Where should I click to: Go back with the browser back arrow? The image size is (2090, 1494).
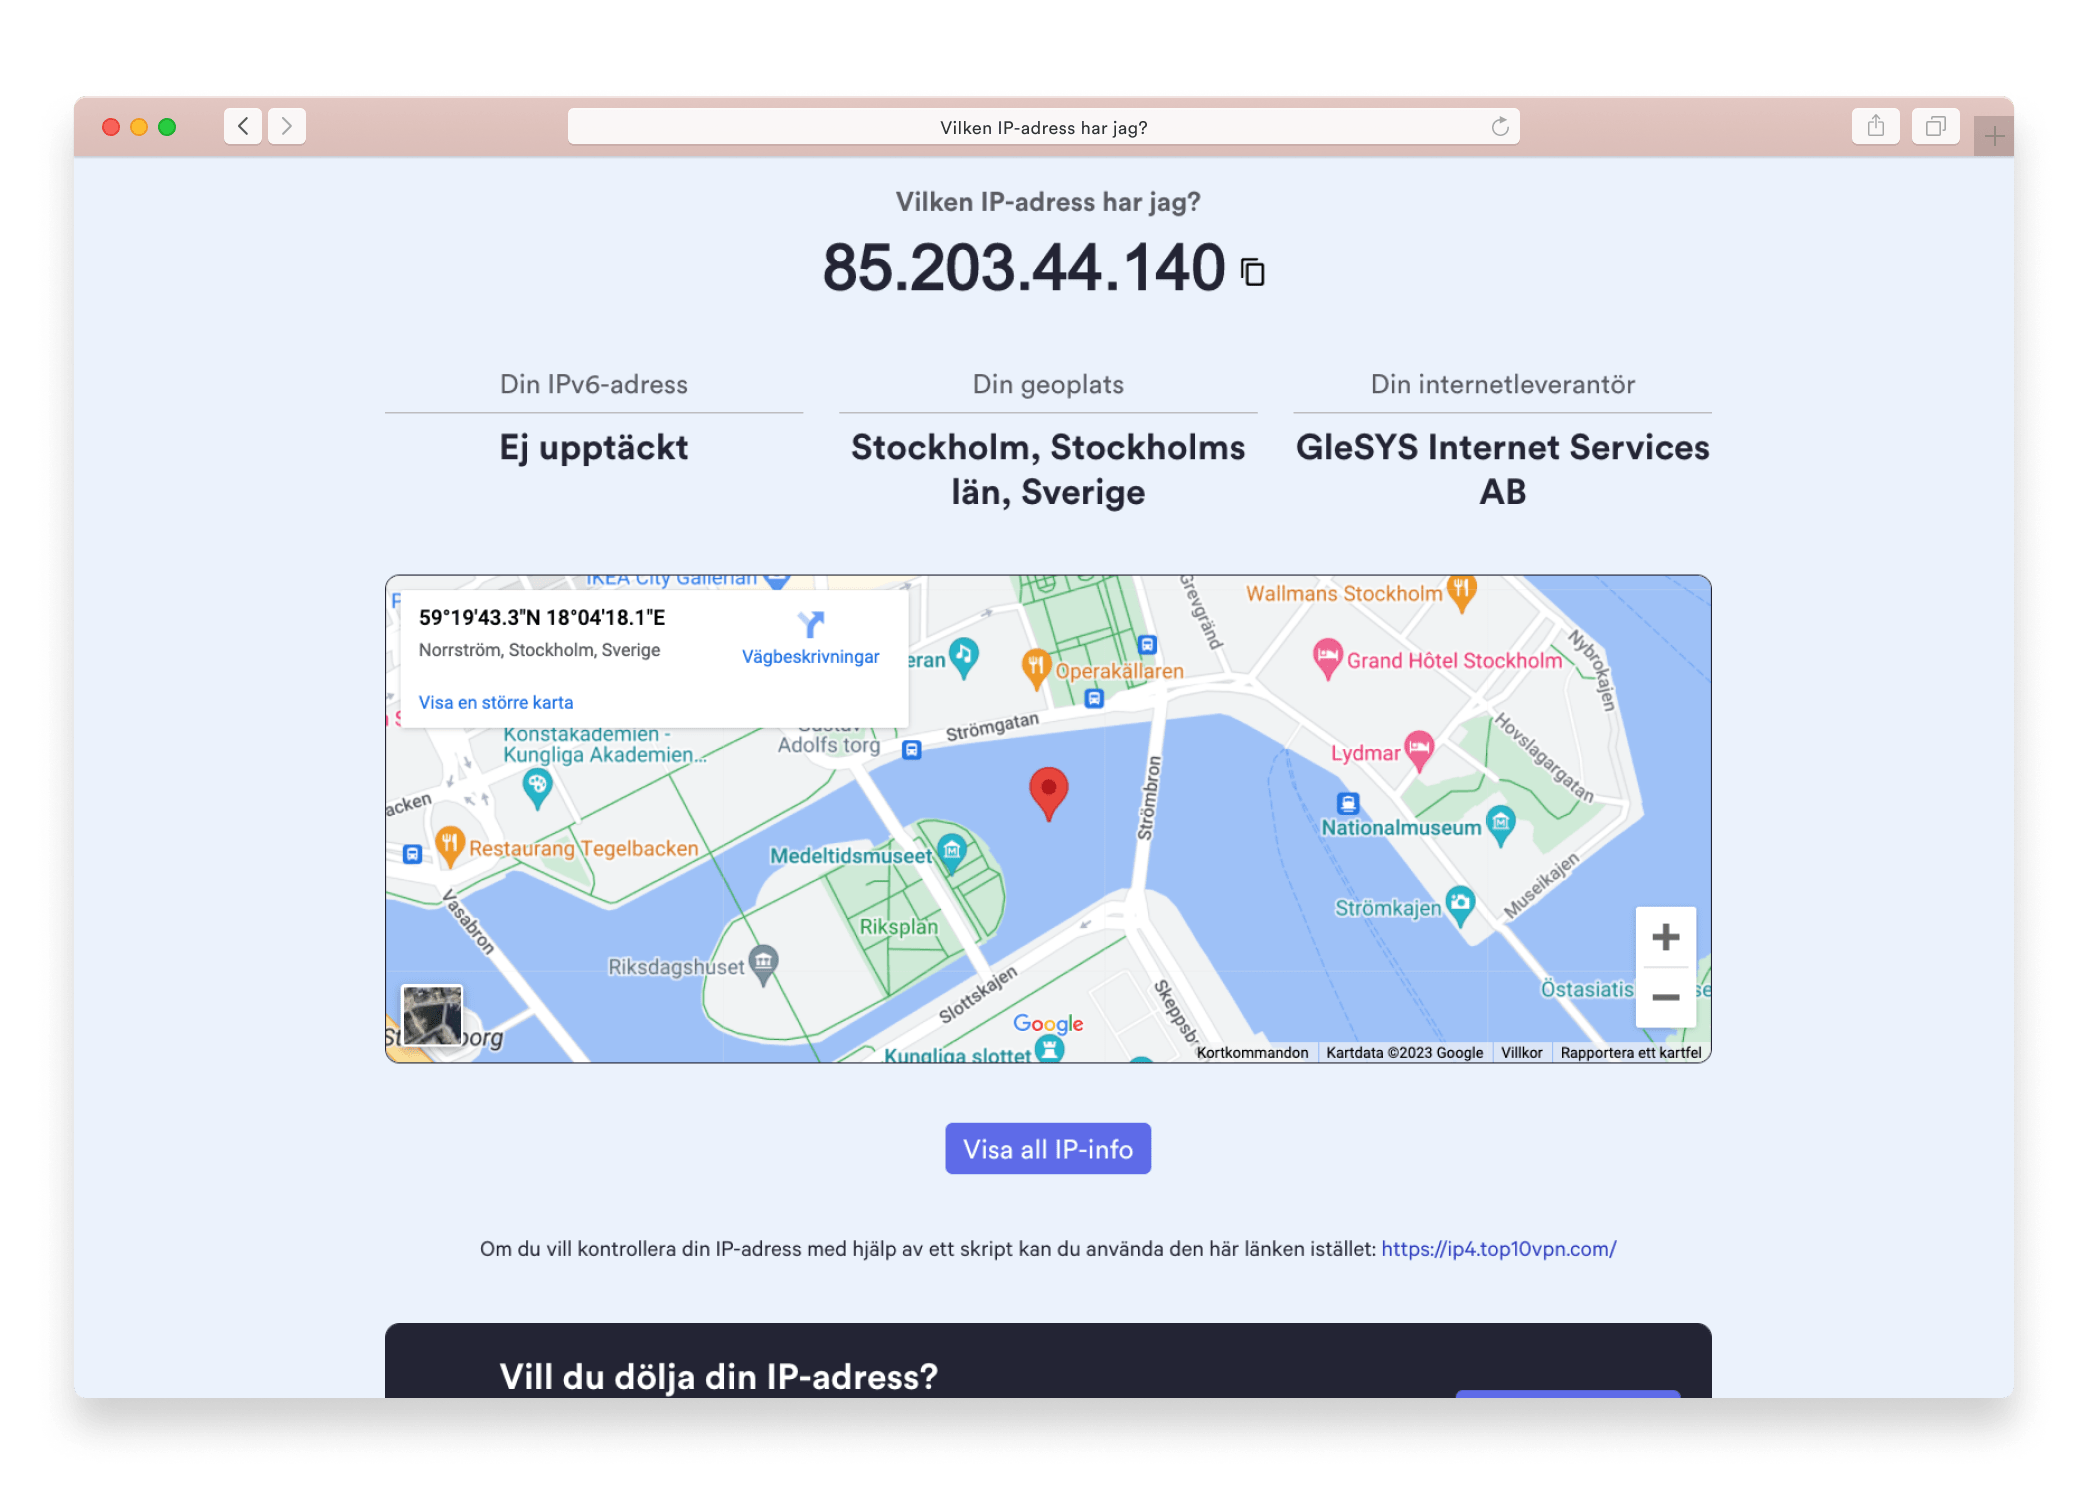(243, 127)
